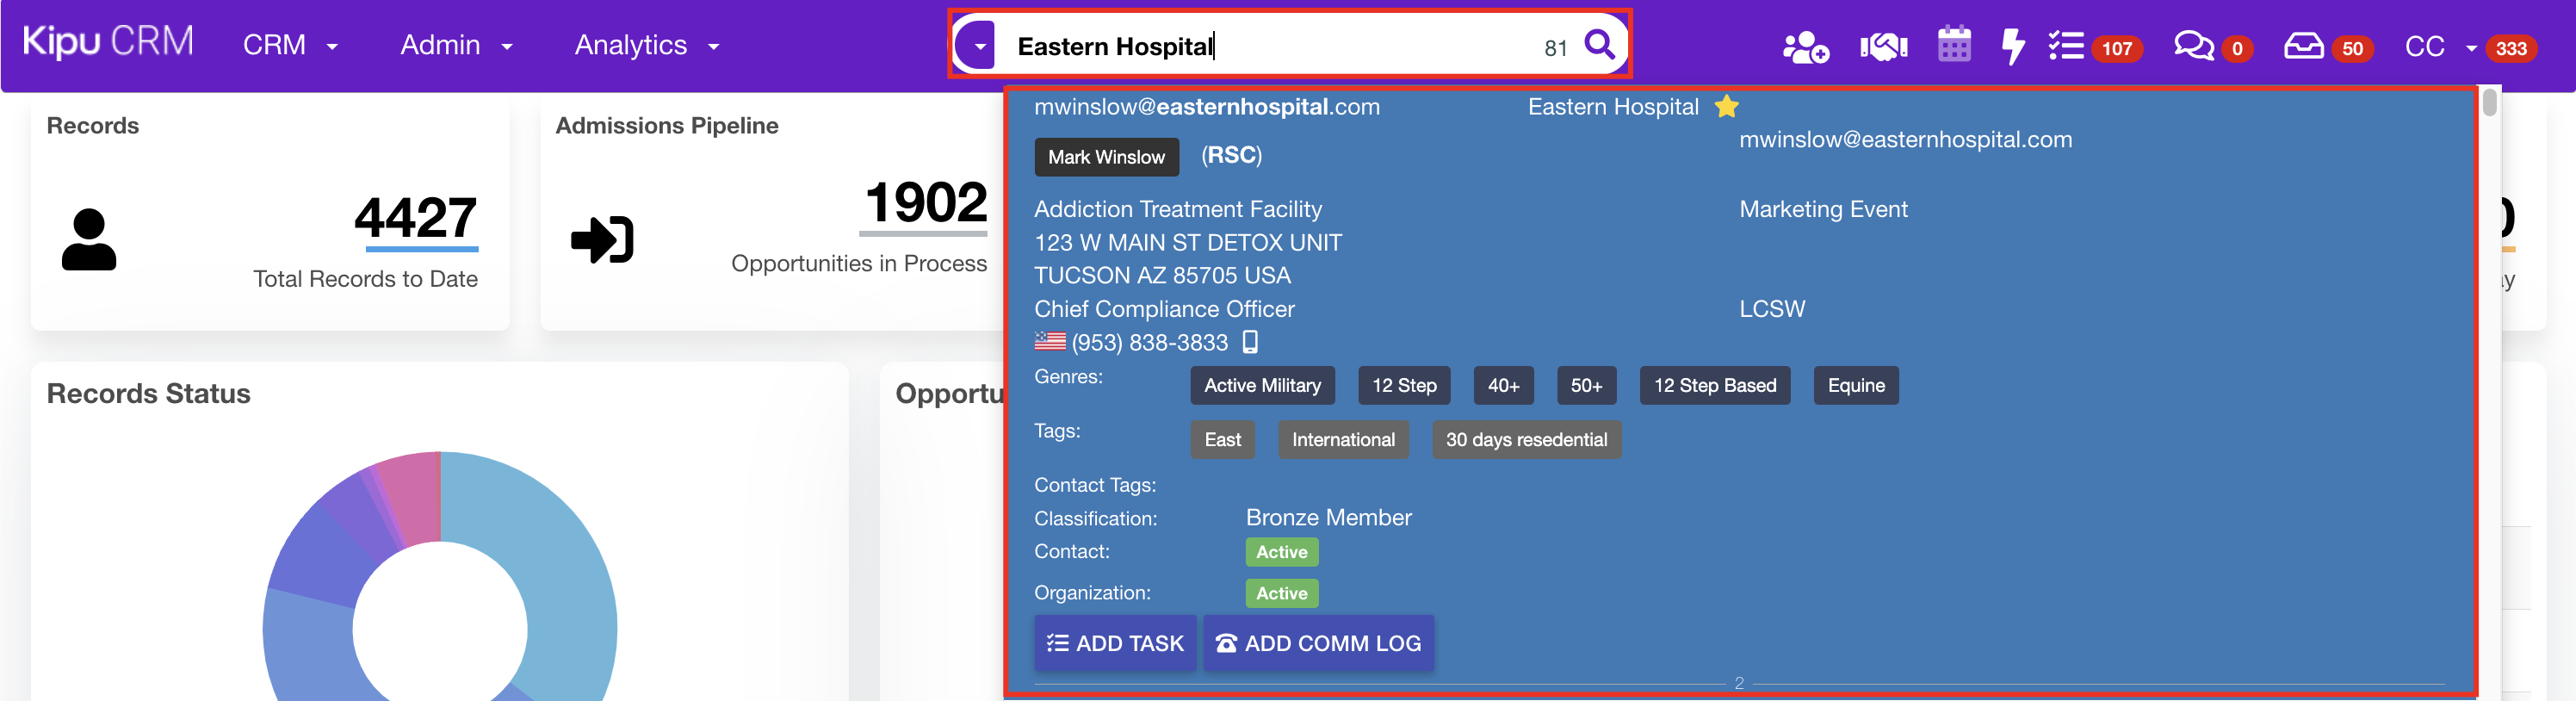Click the Mark Winslow contact name badge
Screen dimensions: 2576x701
coord(1106,157)
